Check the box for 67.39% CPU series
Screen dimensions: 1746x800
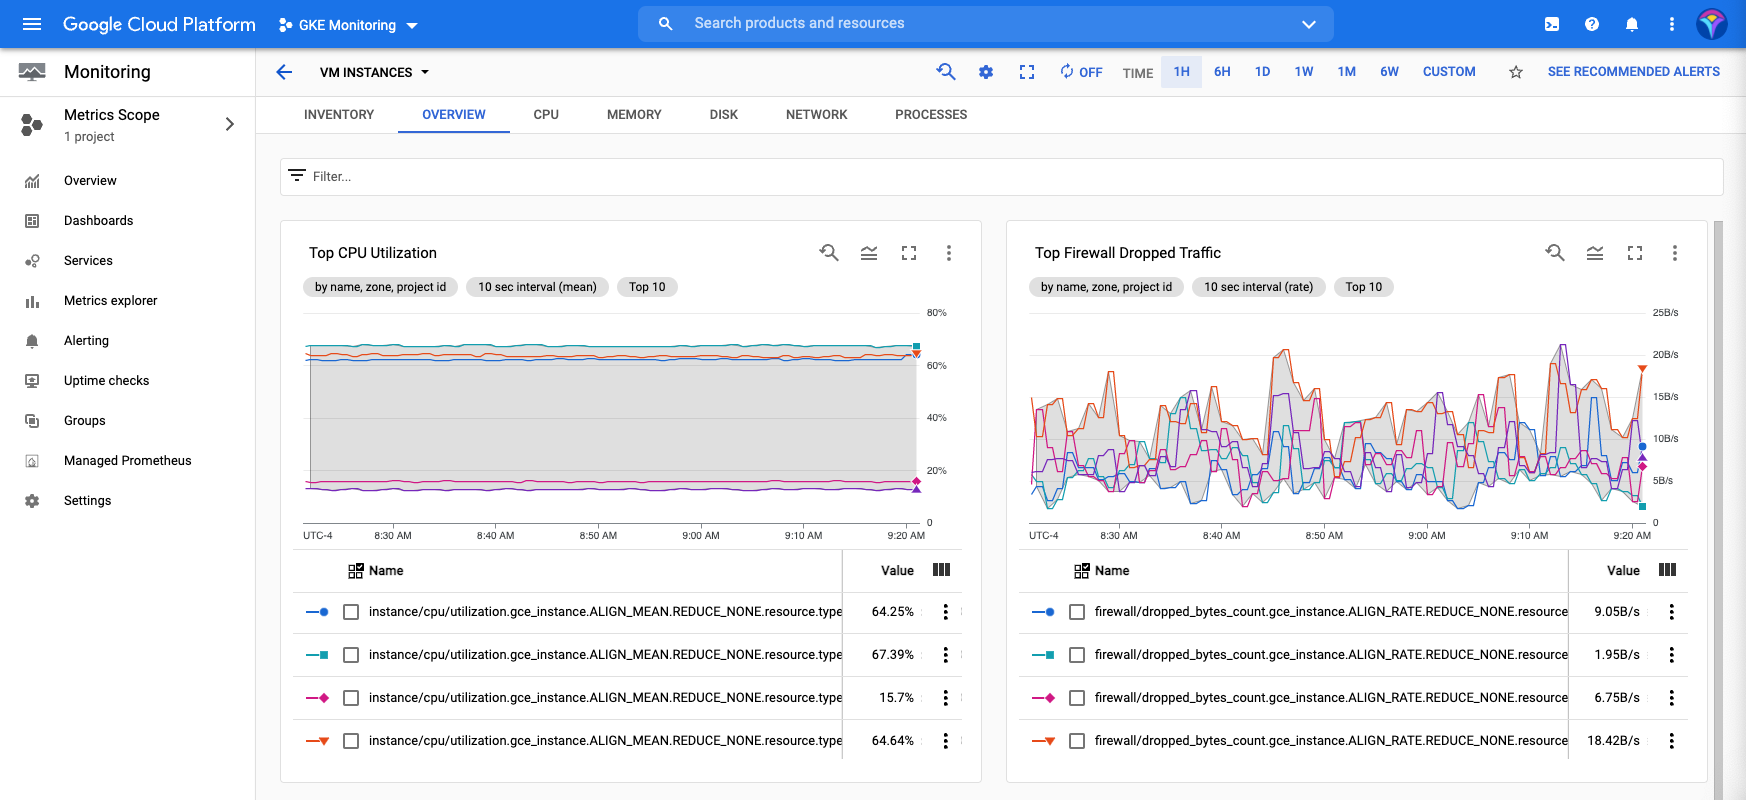click(x=351, y=655)
